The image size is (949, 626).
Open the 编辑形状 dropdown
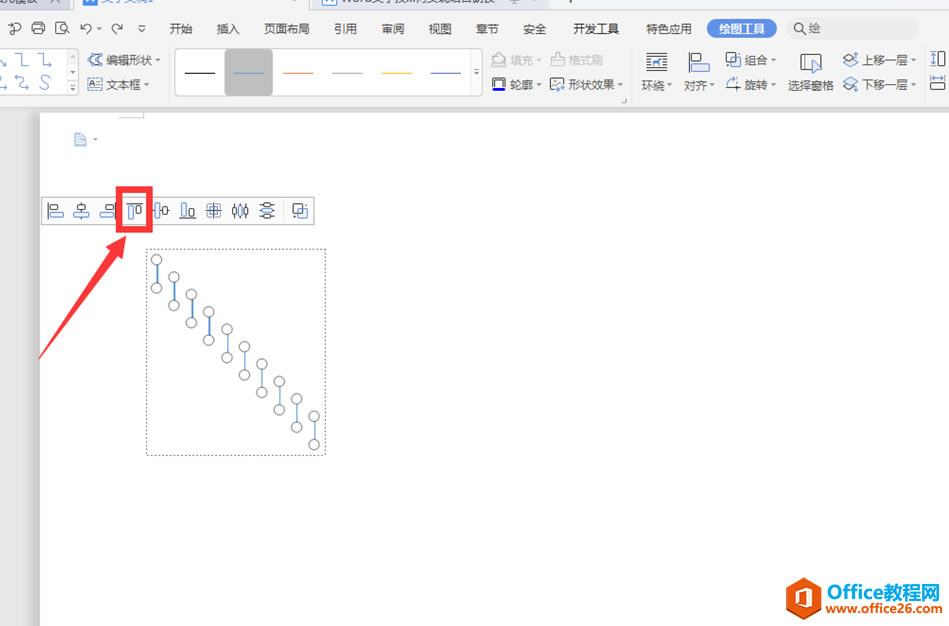coord(124,60)
